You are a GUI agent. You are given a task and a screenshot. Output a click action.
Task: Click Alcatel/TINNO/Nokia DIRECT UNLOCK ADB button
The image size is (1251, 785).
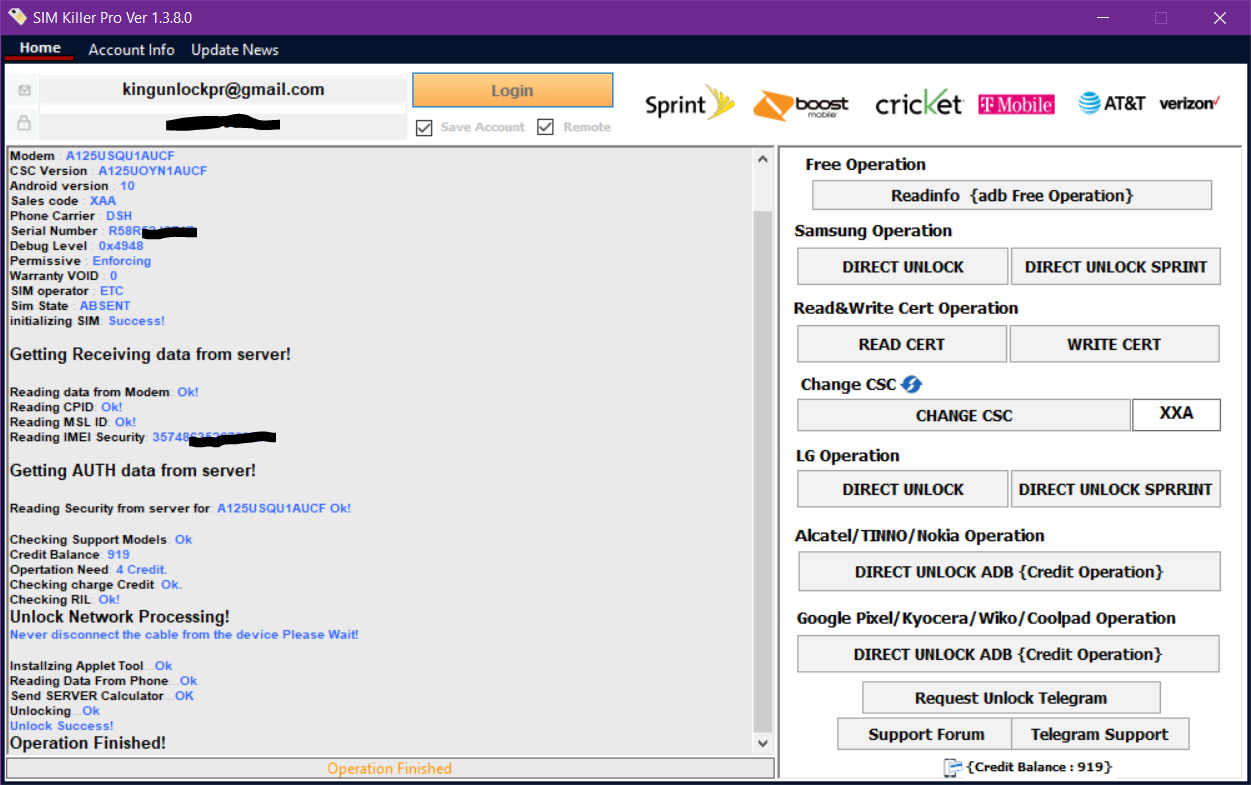coord(1009,572)
